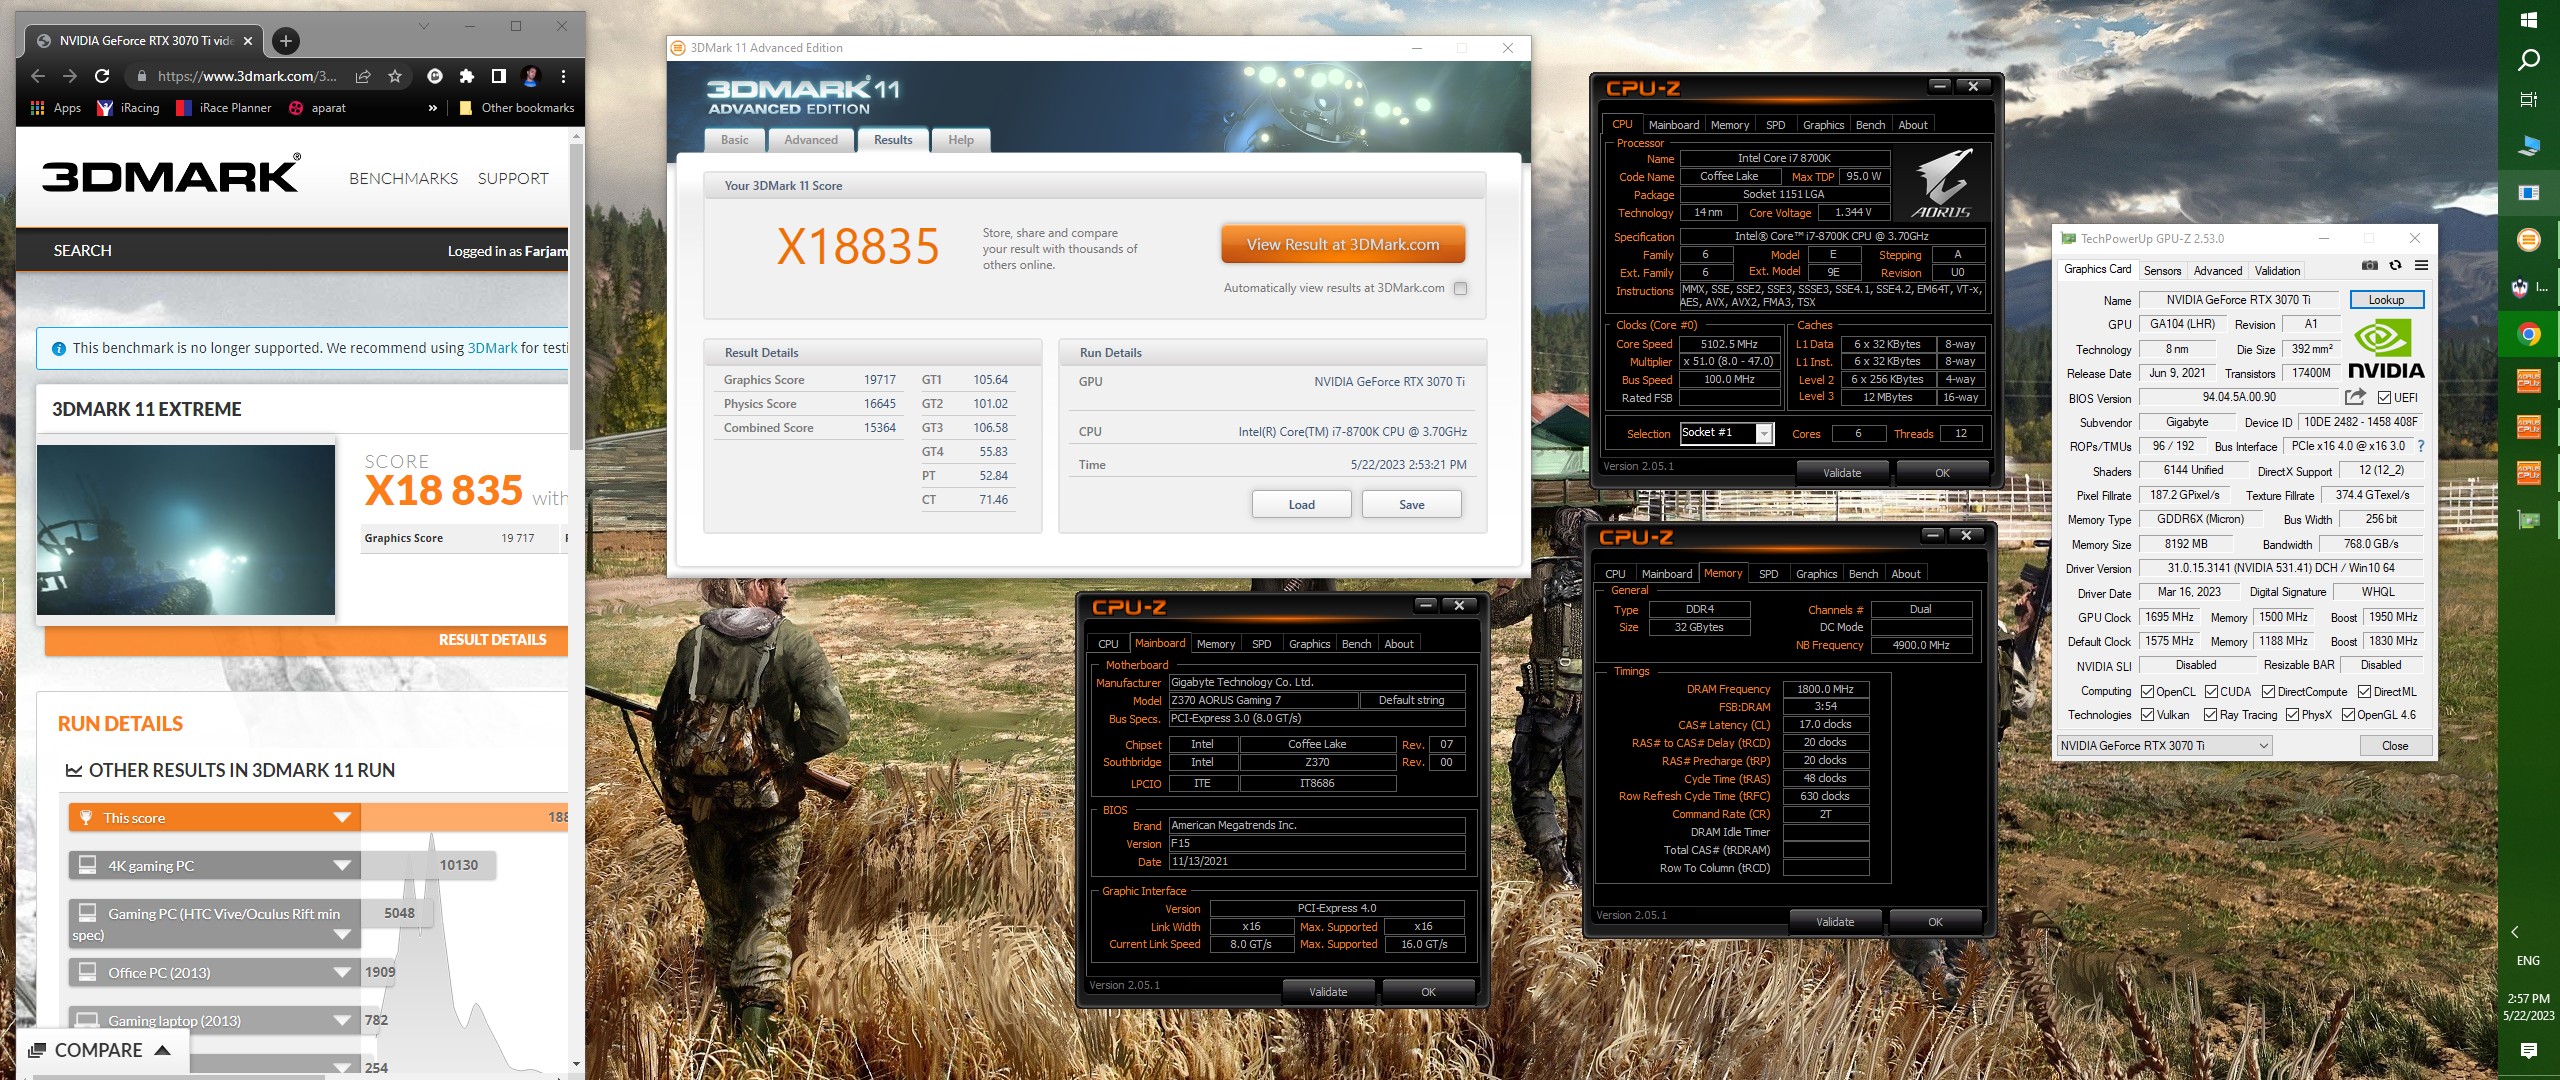
Task: Toggle the DirectML checkbox in GPU-Z
Action: click(2364, 691)
